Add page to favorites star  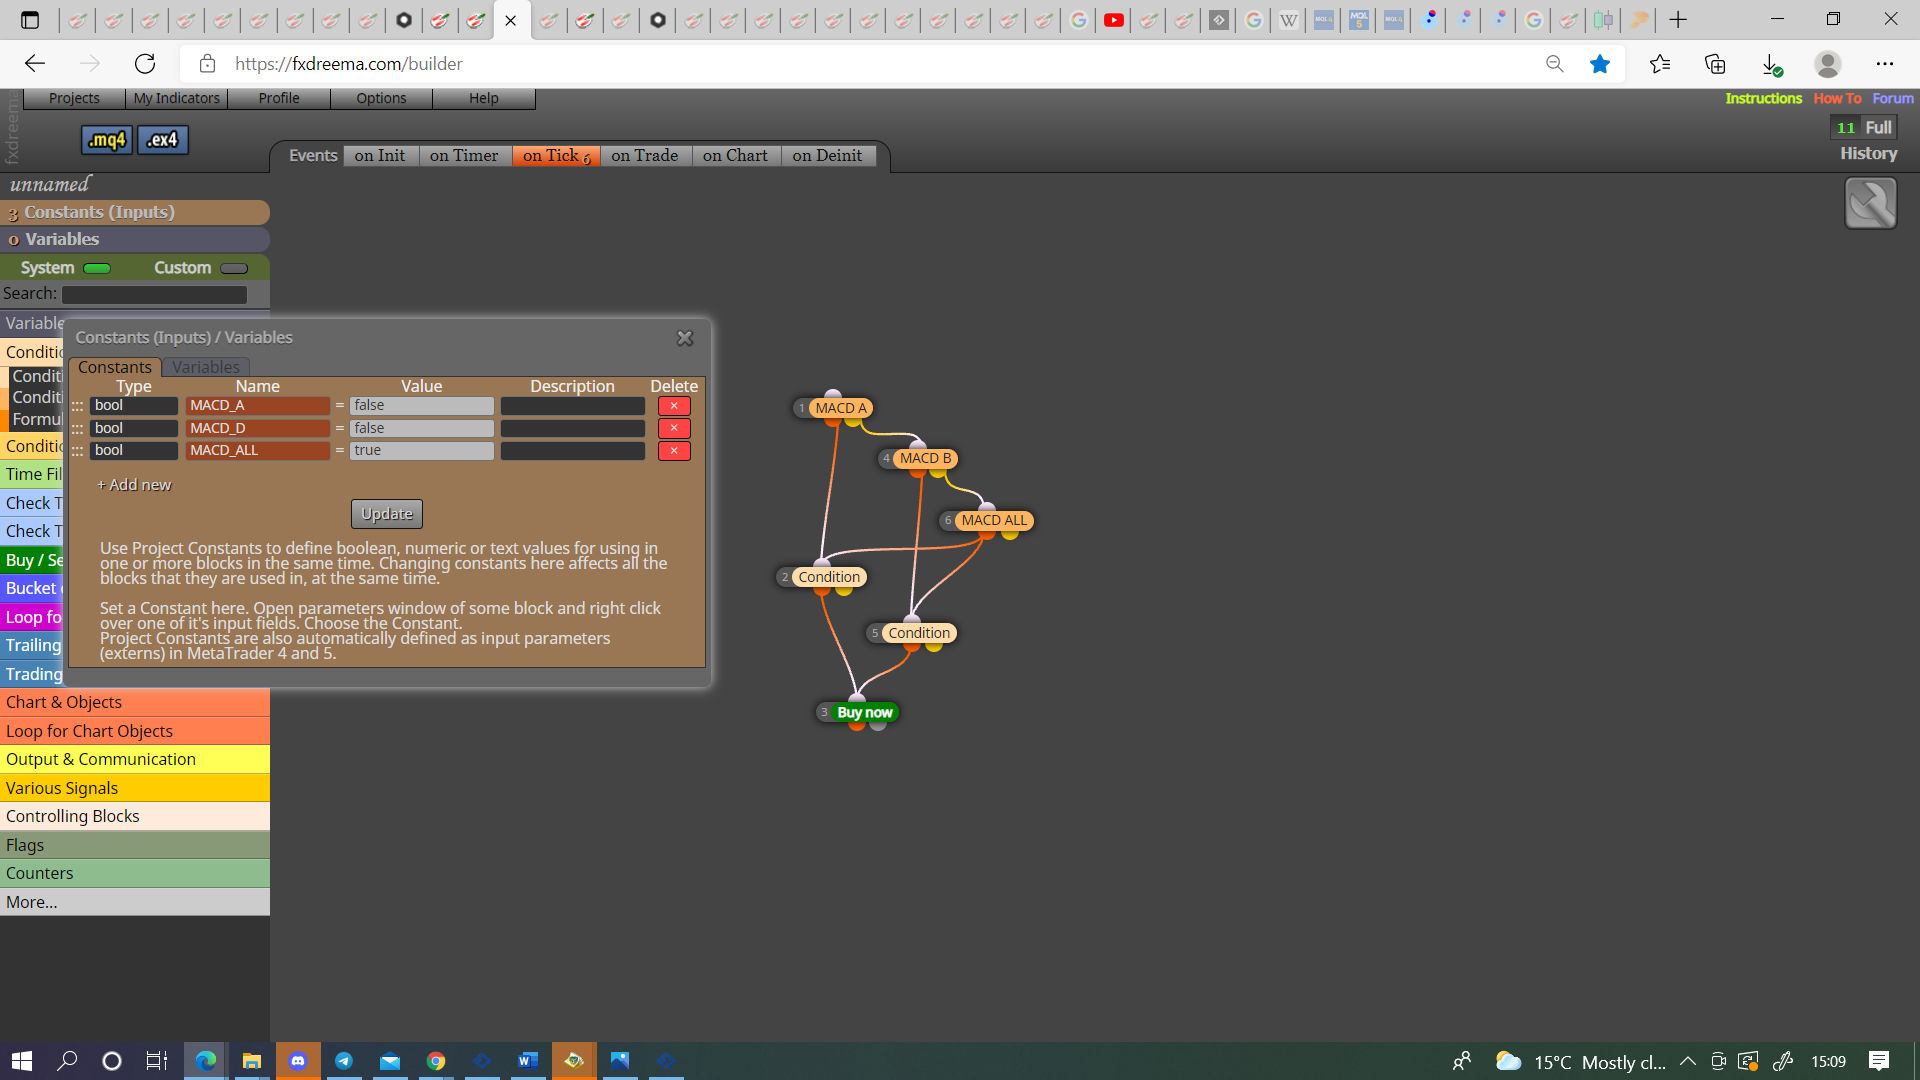click(x=1600, y=64)
